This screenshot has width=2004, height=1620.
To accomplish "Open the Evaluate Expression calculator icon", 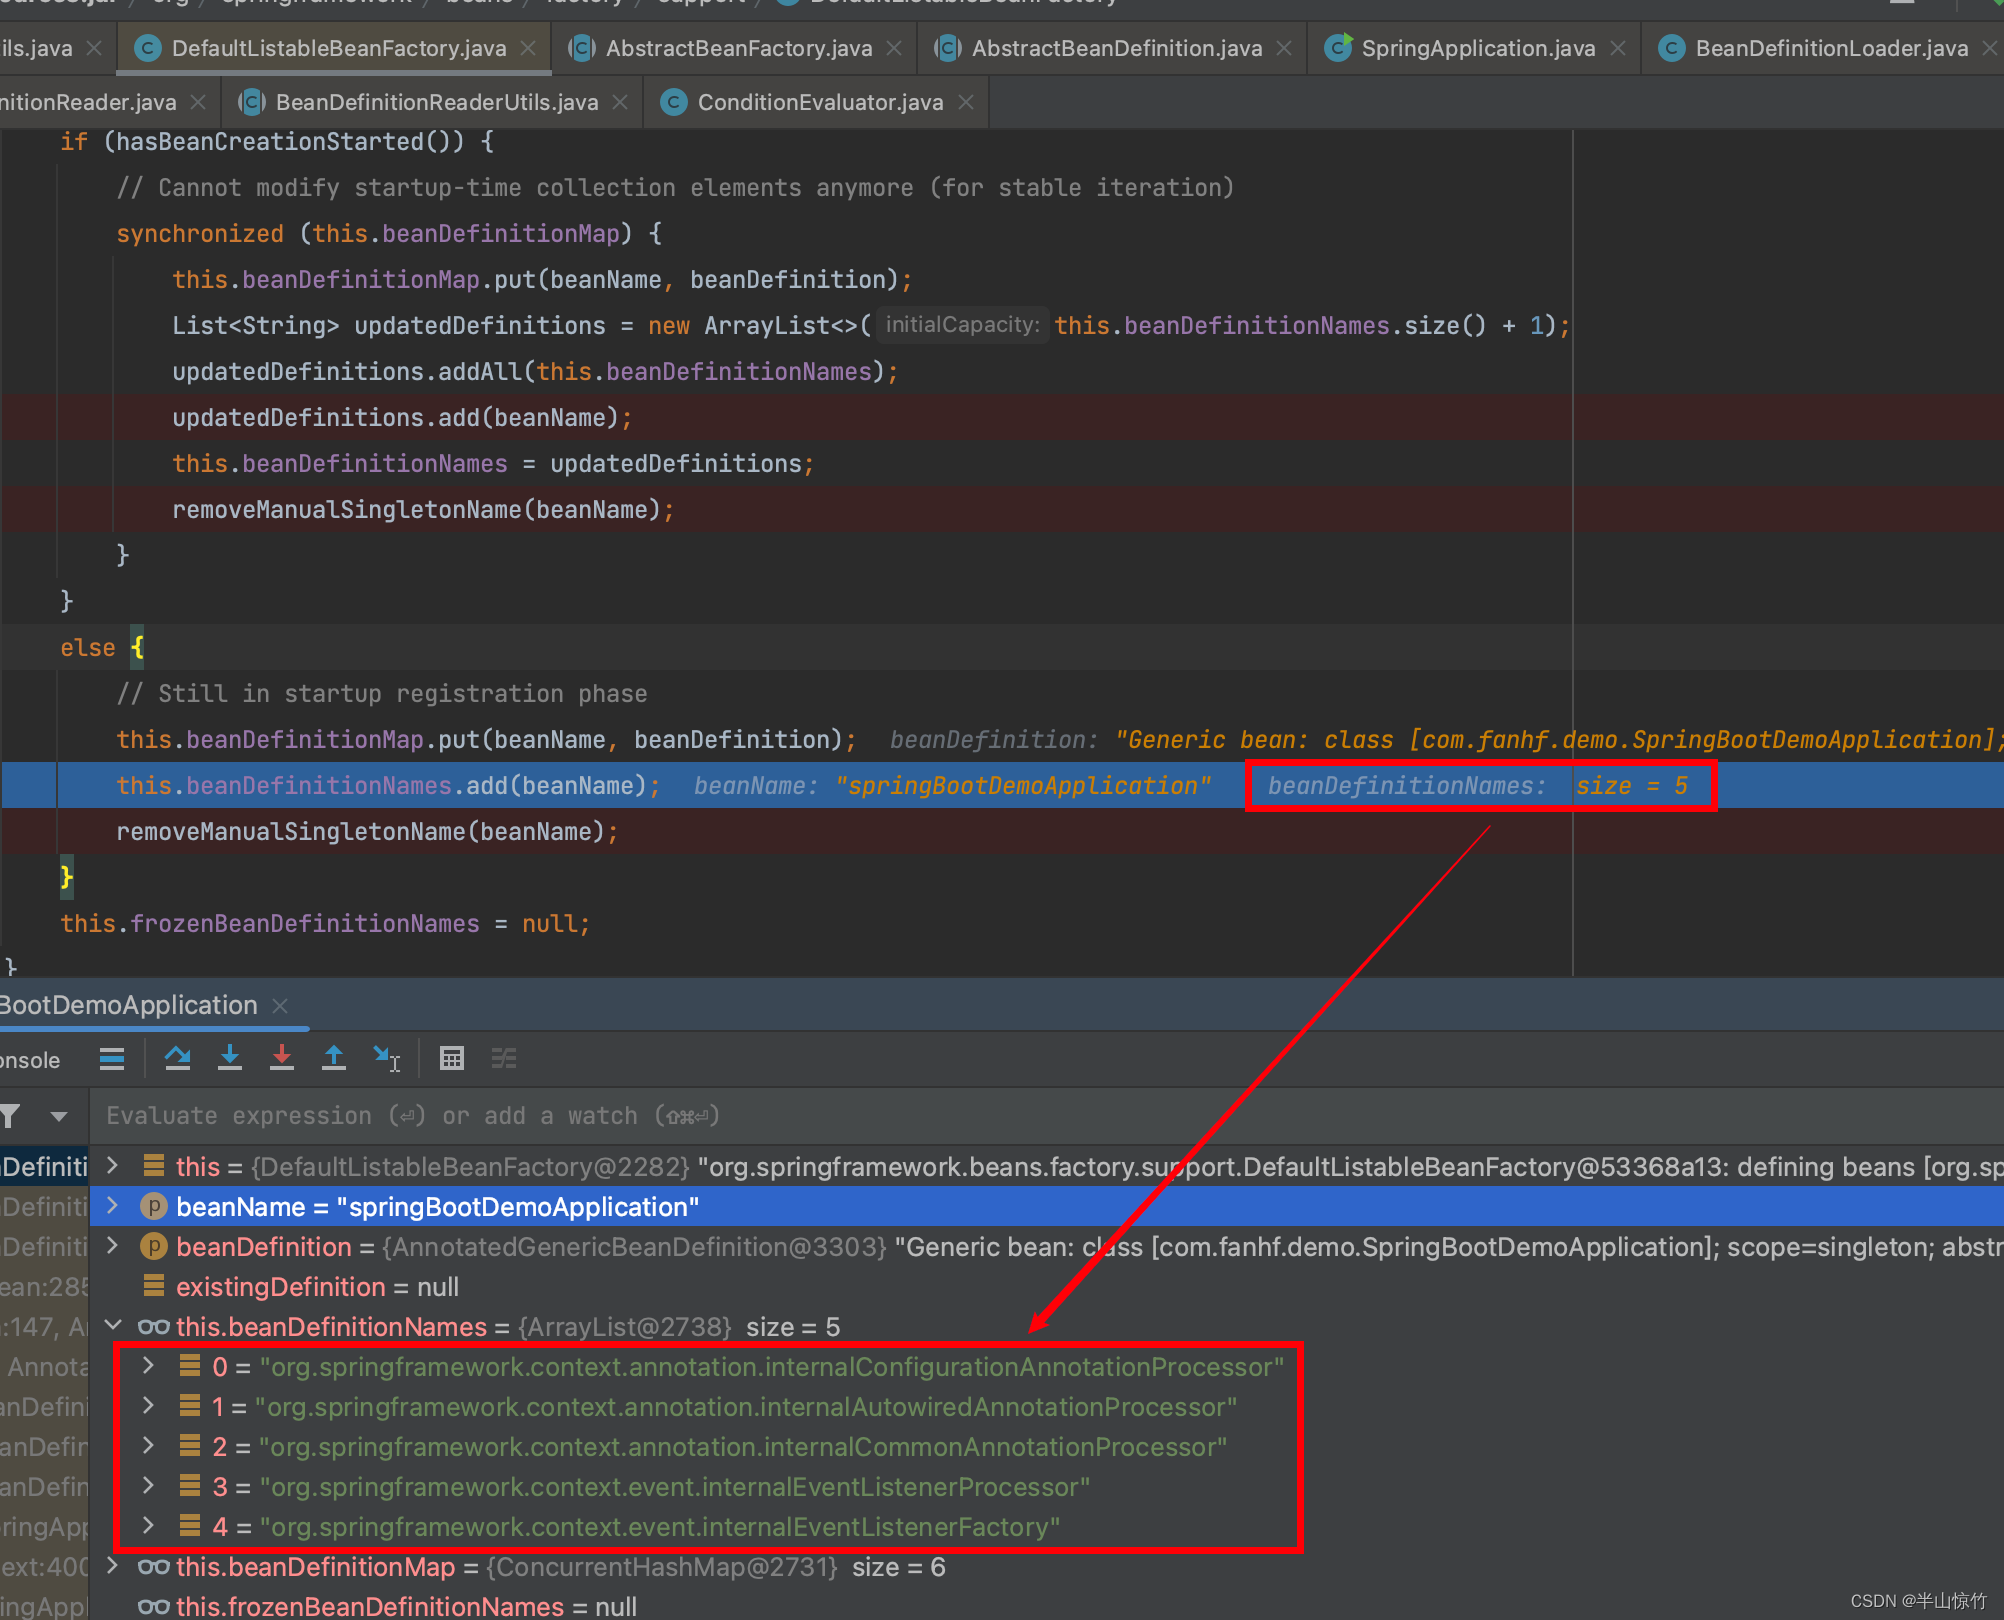I will click(x=452, y=1059).
